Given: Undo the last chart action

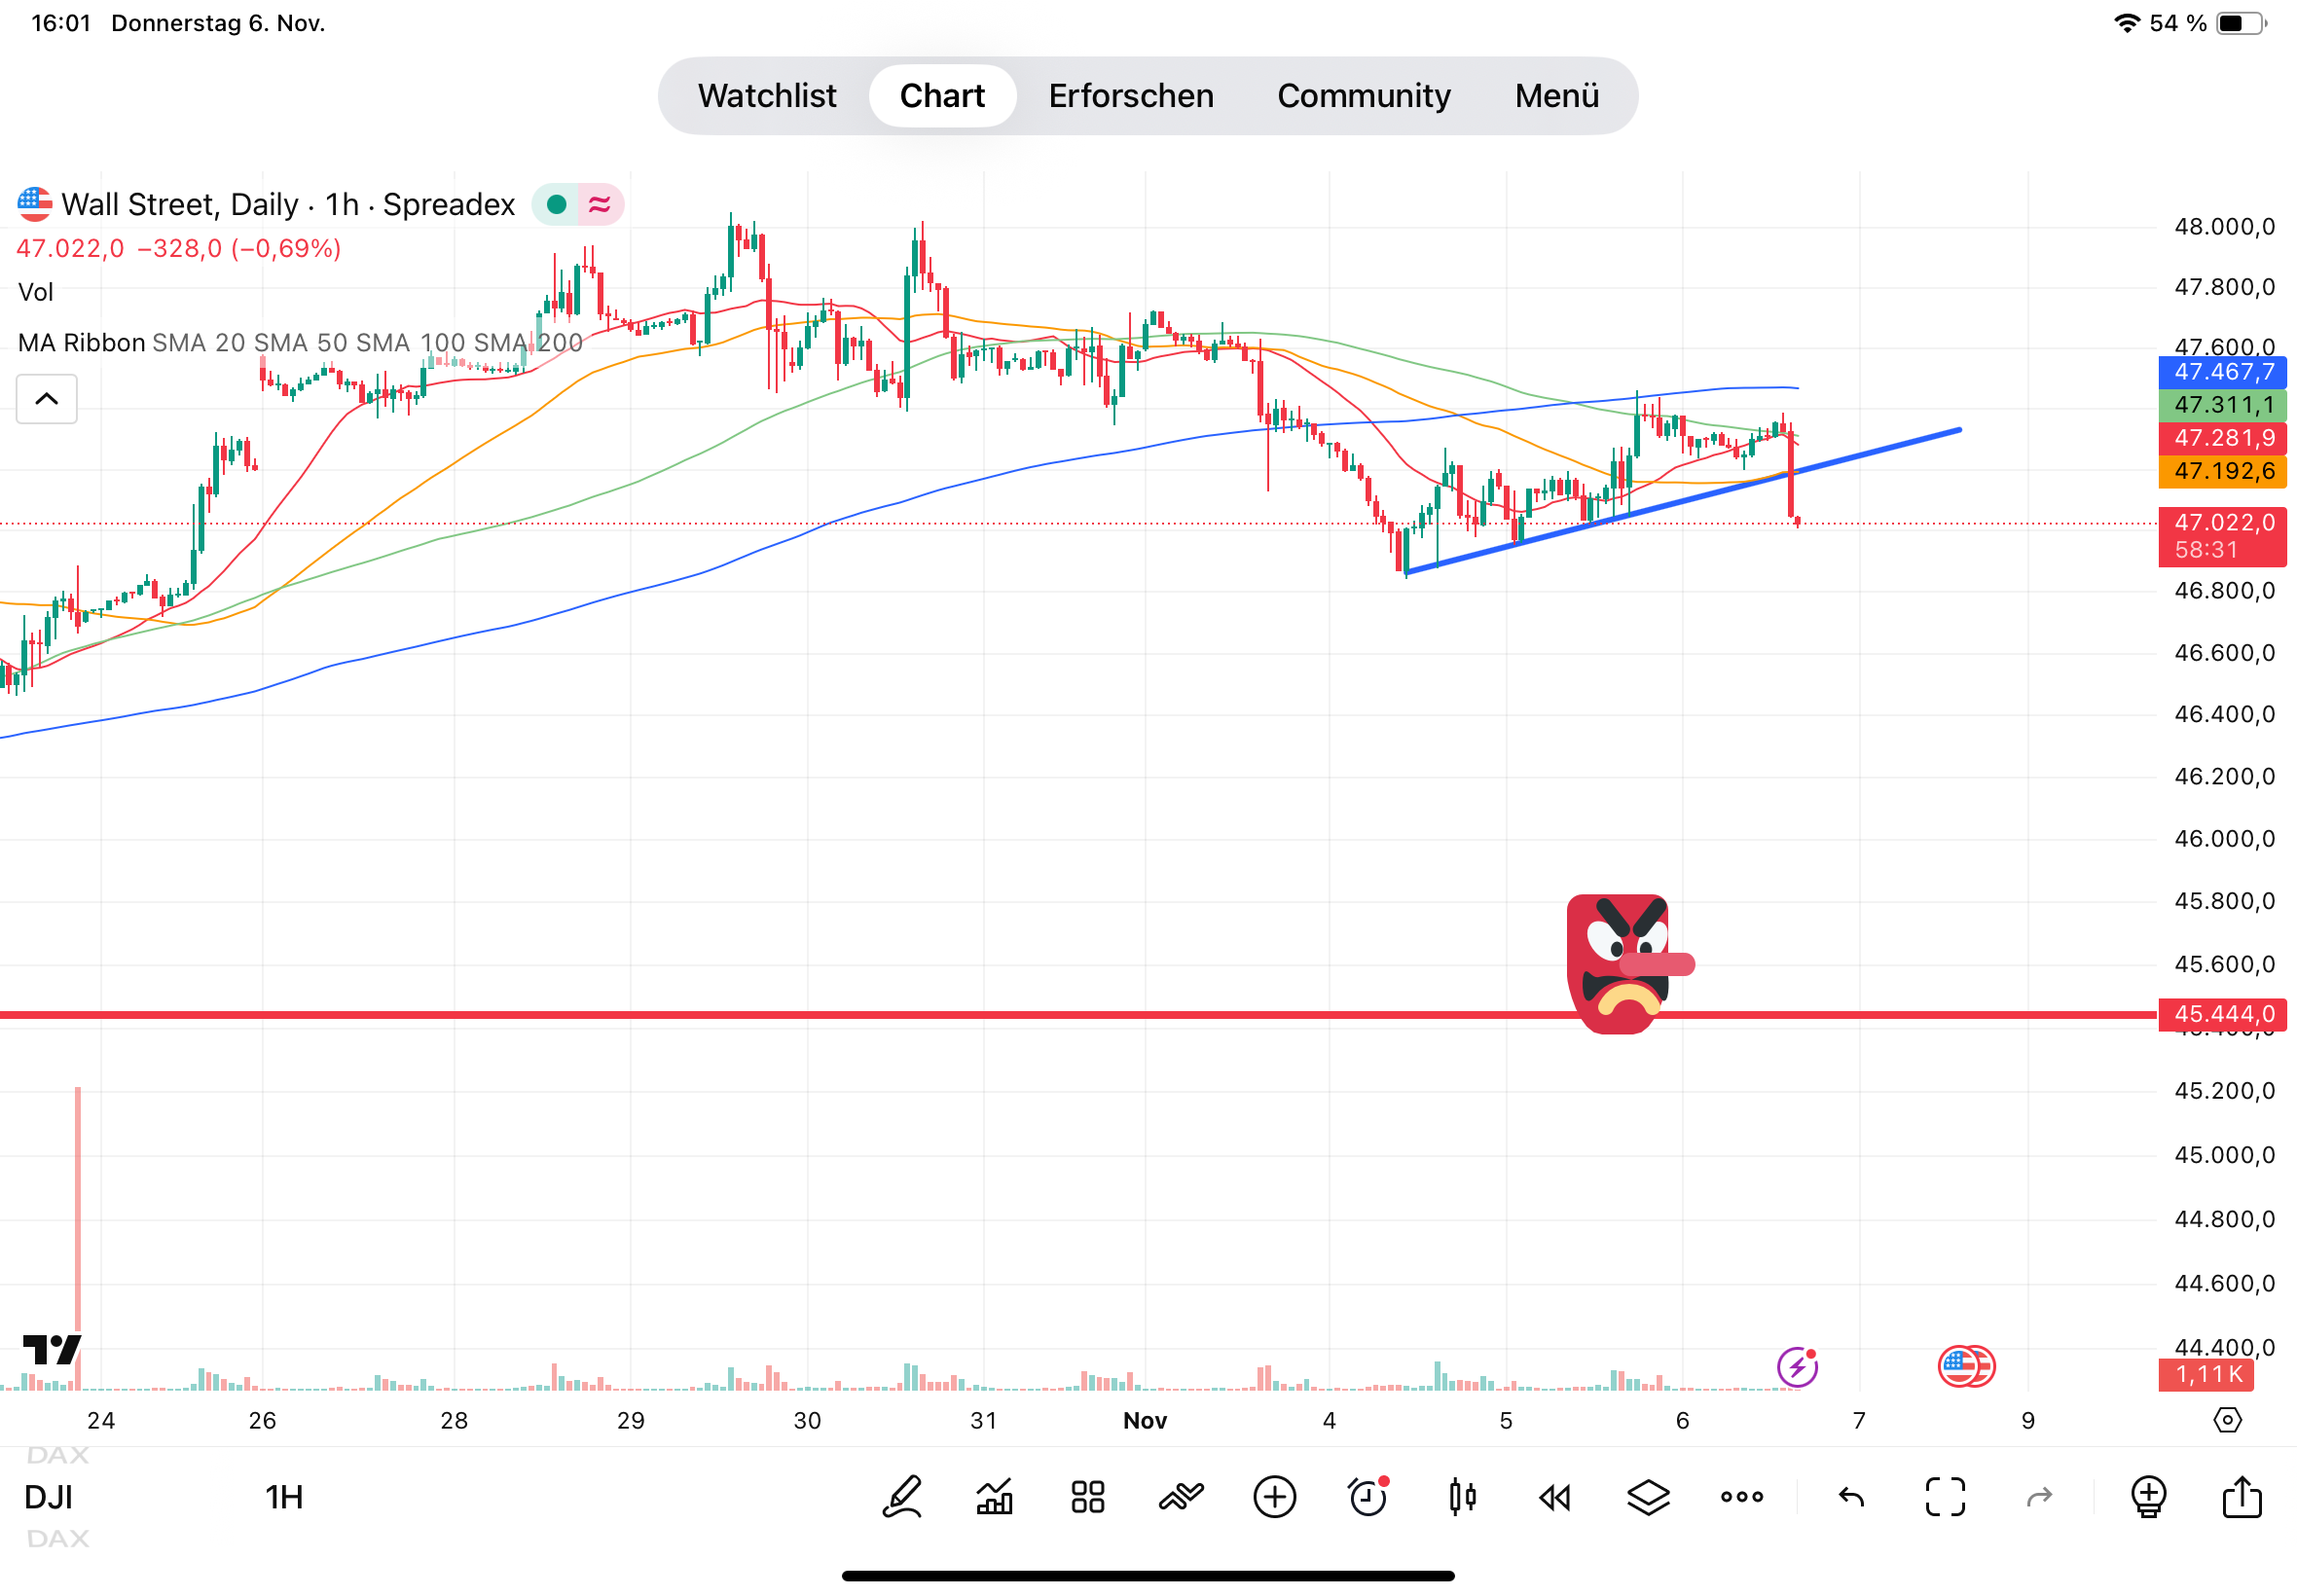Looking at the screenshot, I should pos(1851,1497).
